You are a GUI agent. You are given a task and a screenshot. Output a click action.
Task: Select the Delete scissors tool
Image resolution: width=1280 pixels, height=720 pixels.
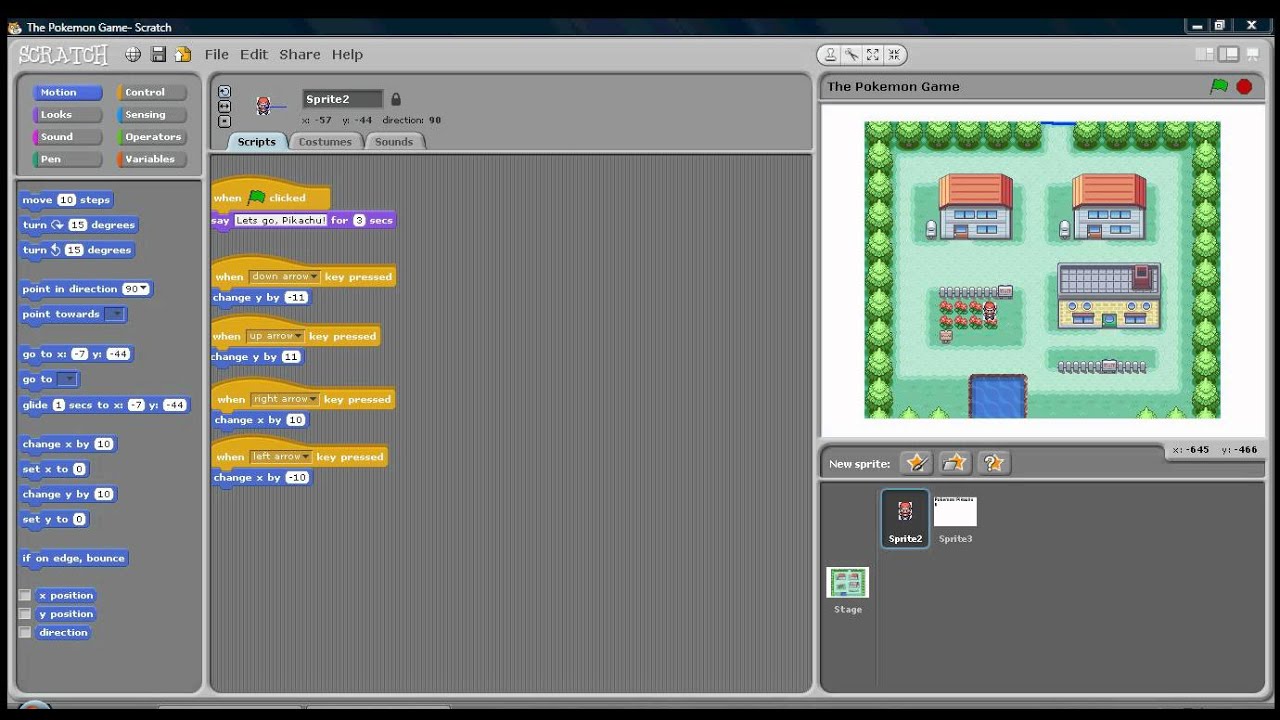pos(851,55)
